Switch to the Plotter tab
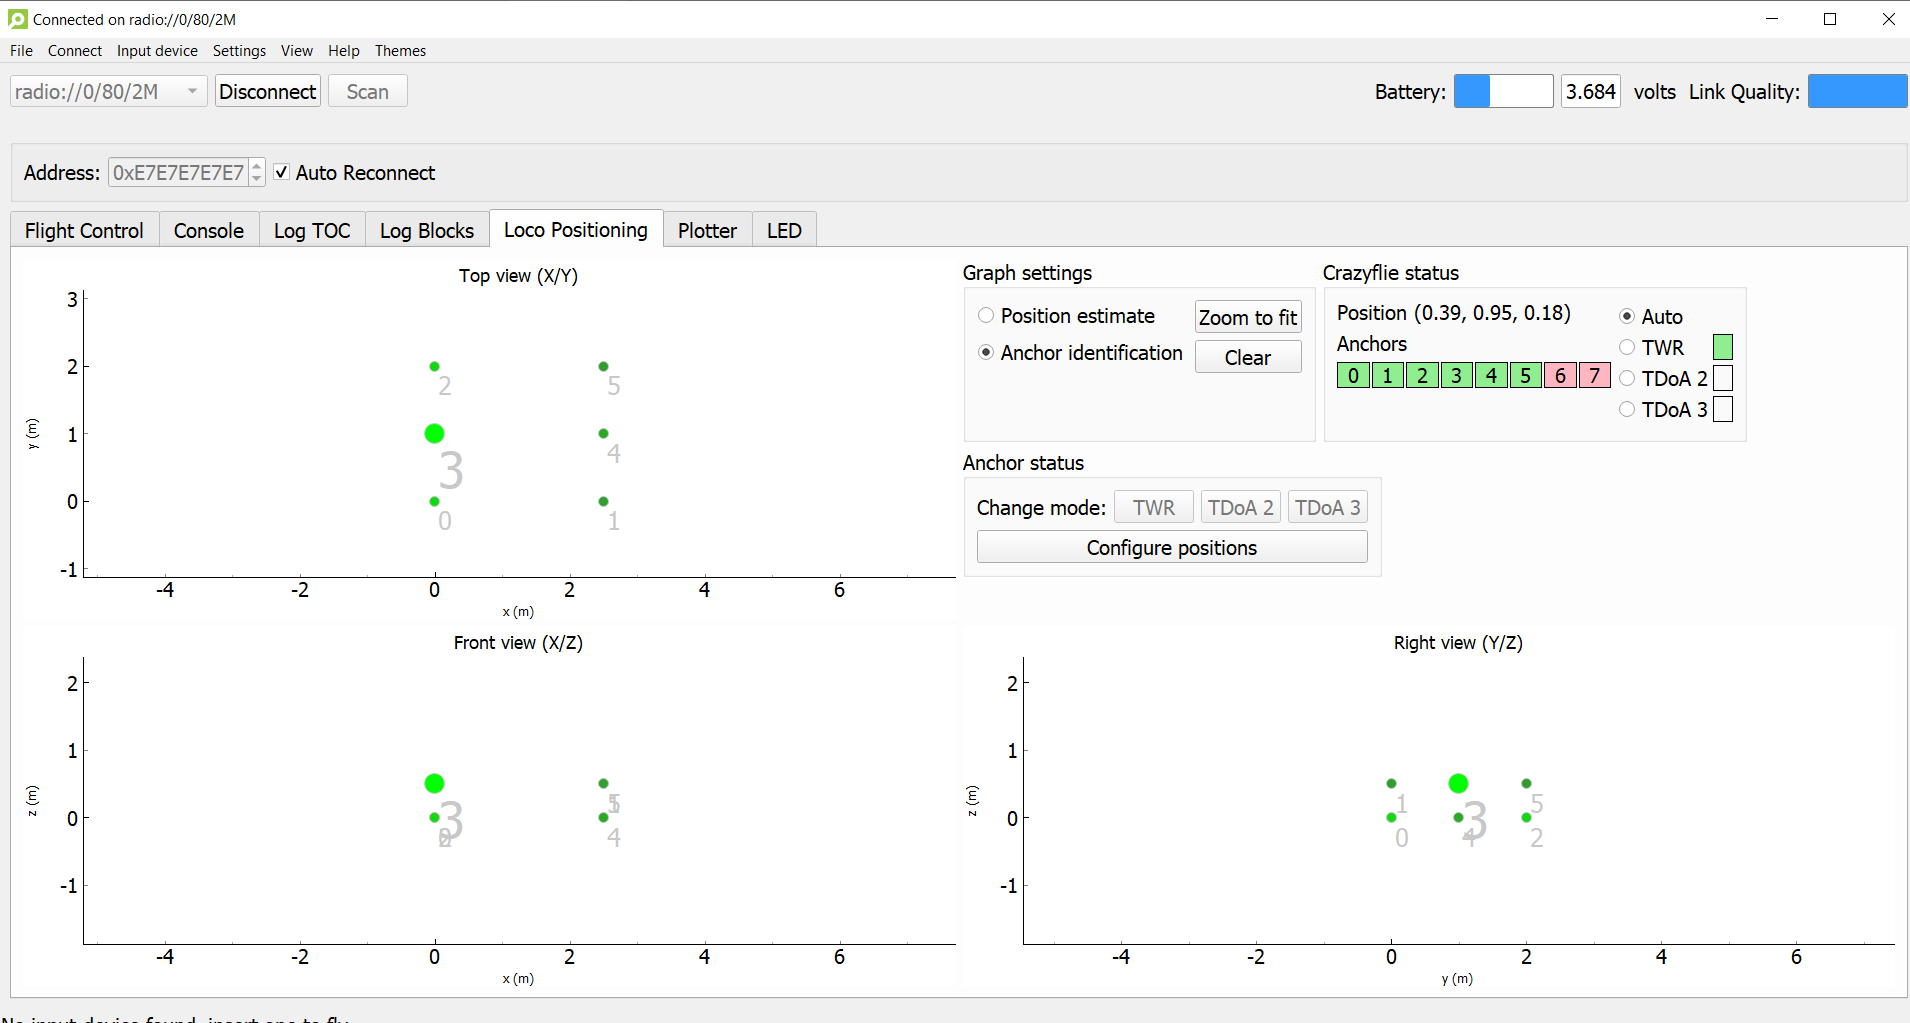1910x1023 pixels. click(x=707, y=231)
